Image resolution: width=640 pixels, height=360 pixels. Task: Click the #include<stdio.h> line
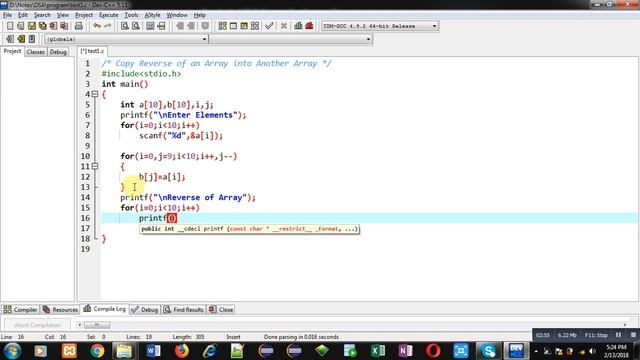[x=141, y=74]
